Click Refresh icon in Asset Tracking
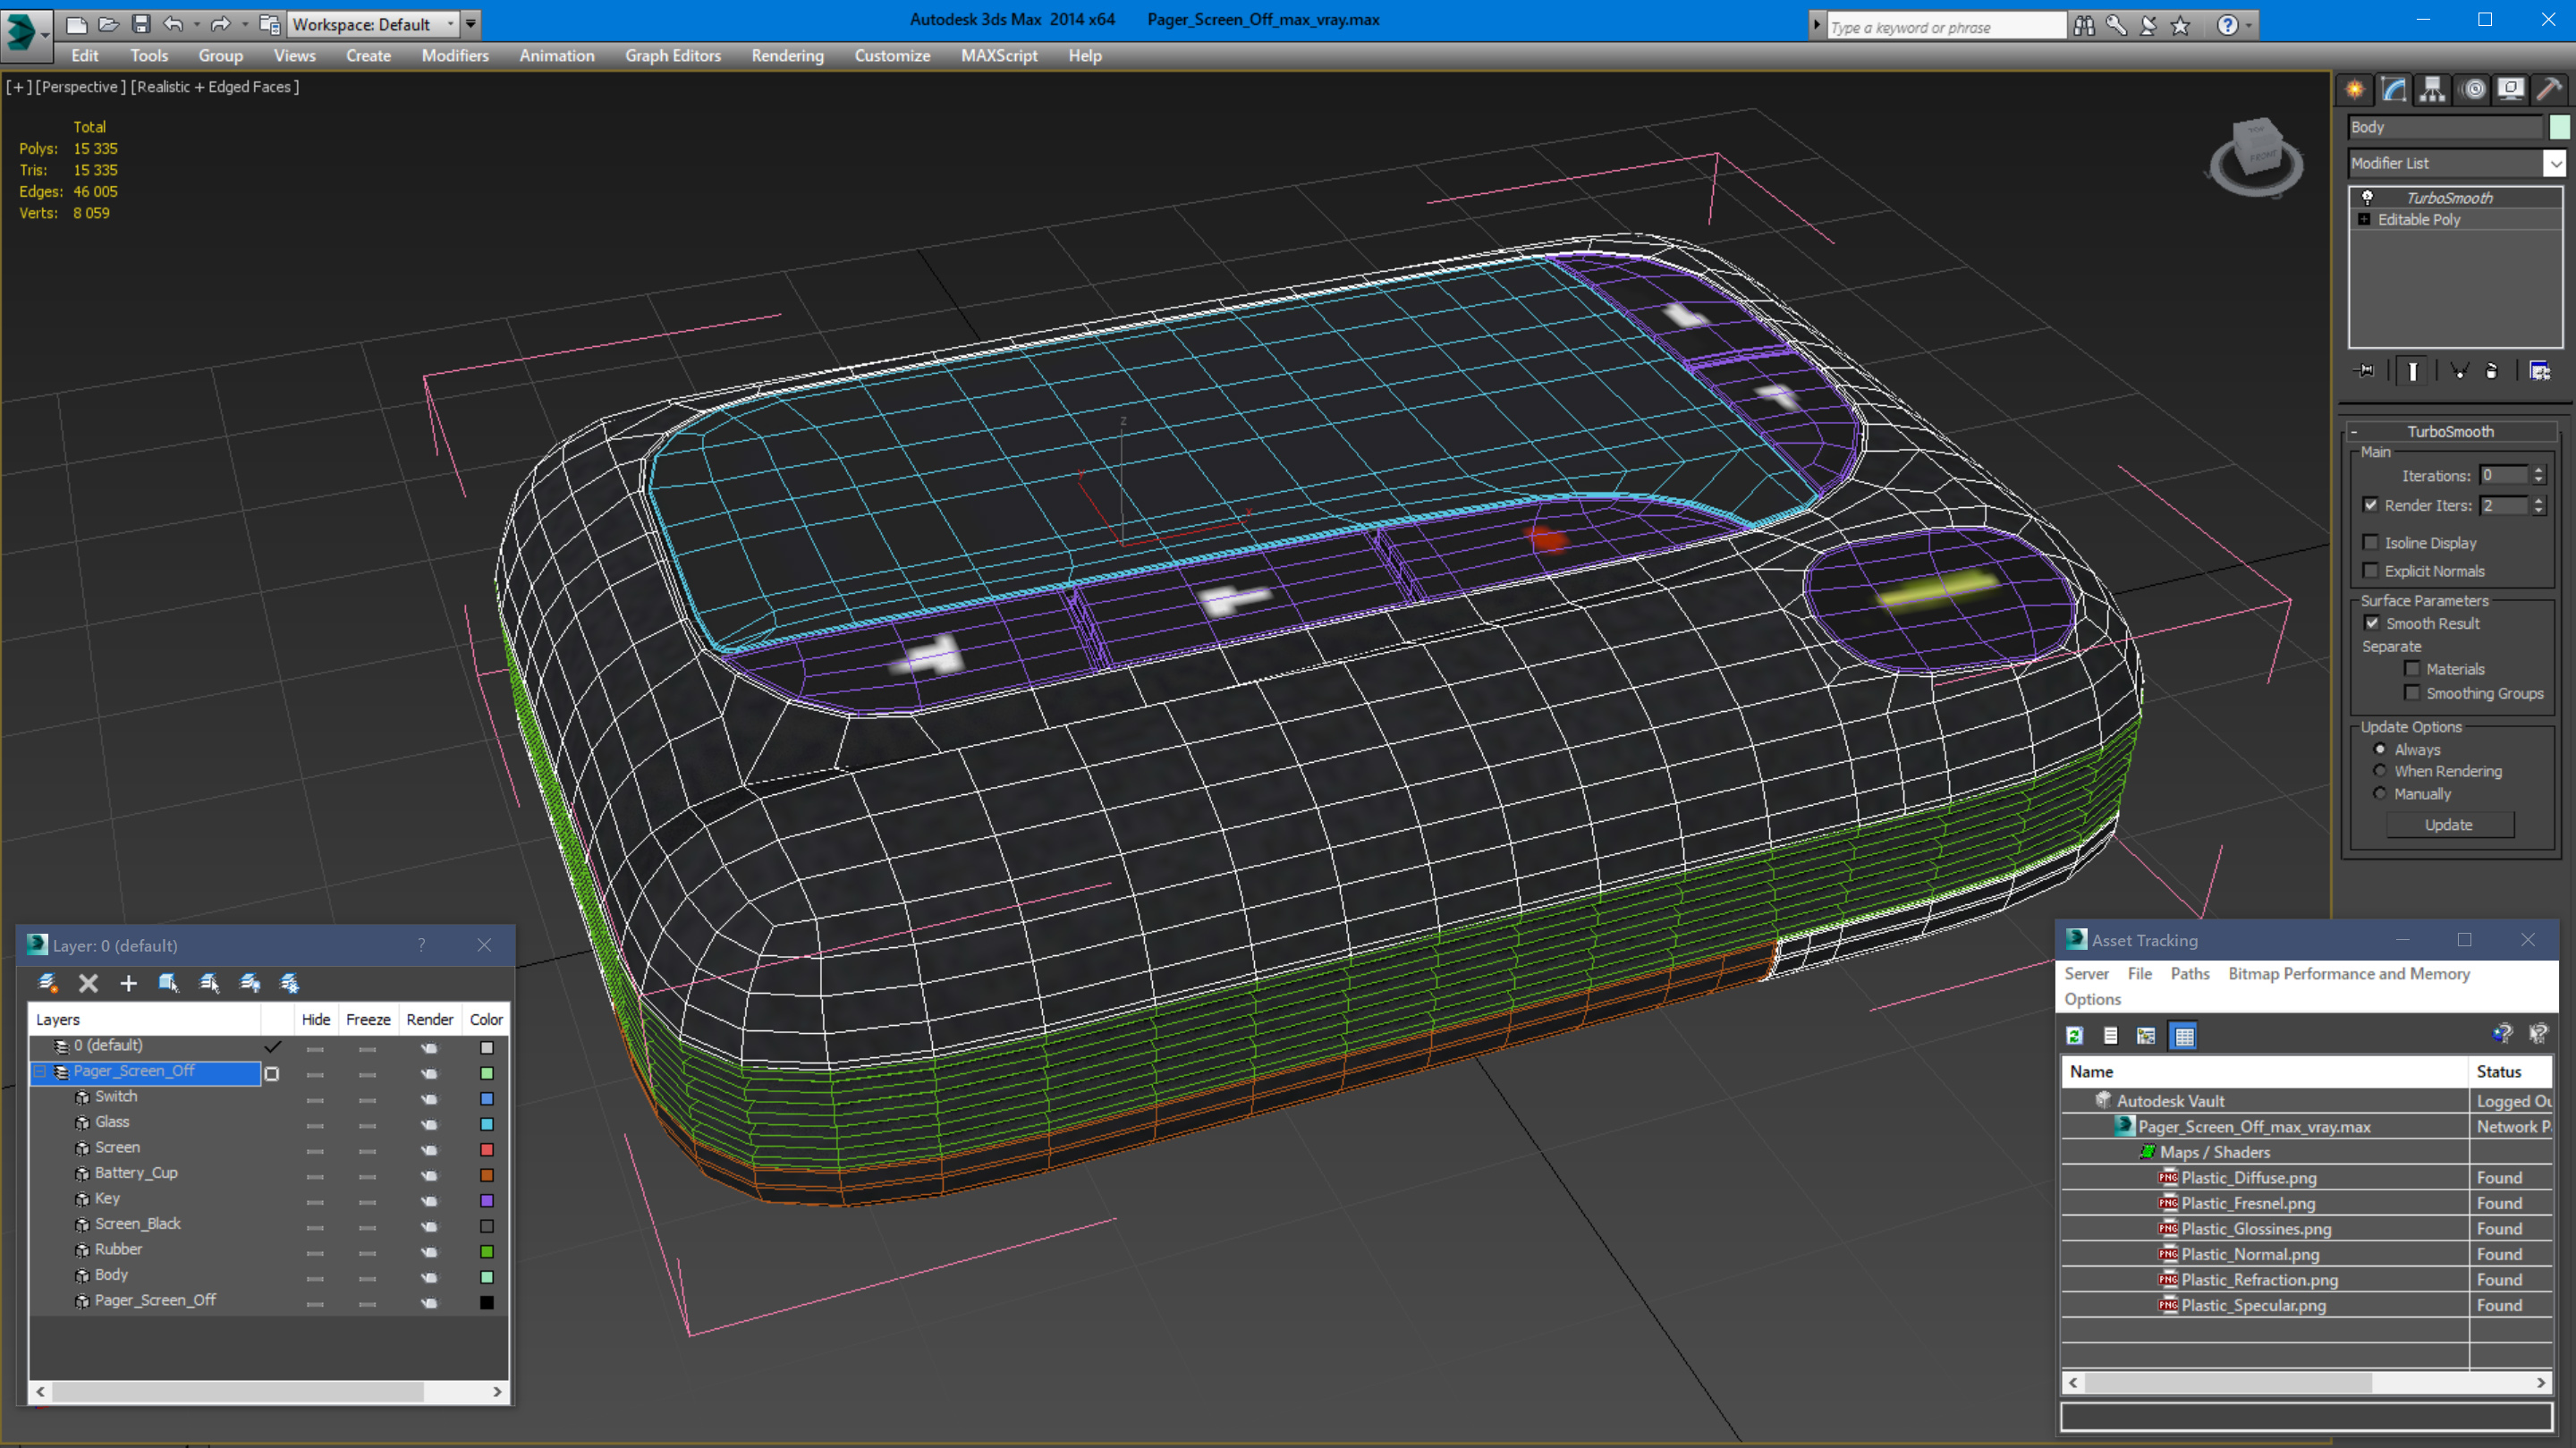The width and height of the screenshot is (2576, 1448). (x=2075, y=1036)
